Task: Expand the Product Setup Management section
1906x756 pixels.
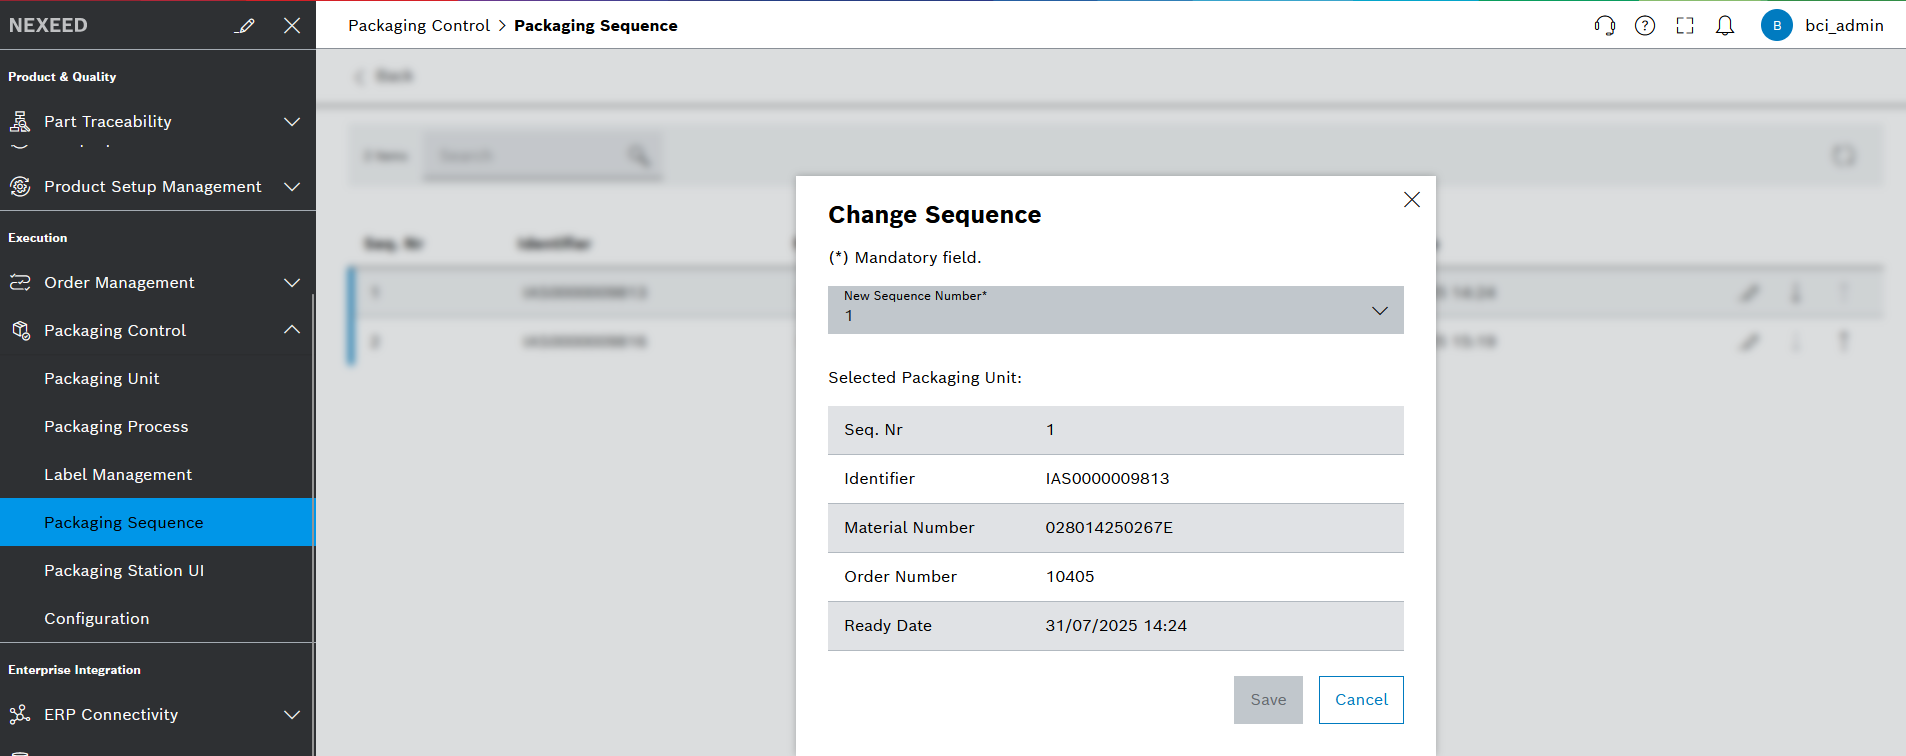Action: (292, 187)
